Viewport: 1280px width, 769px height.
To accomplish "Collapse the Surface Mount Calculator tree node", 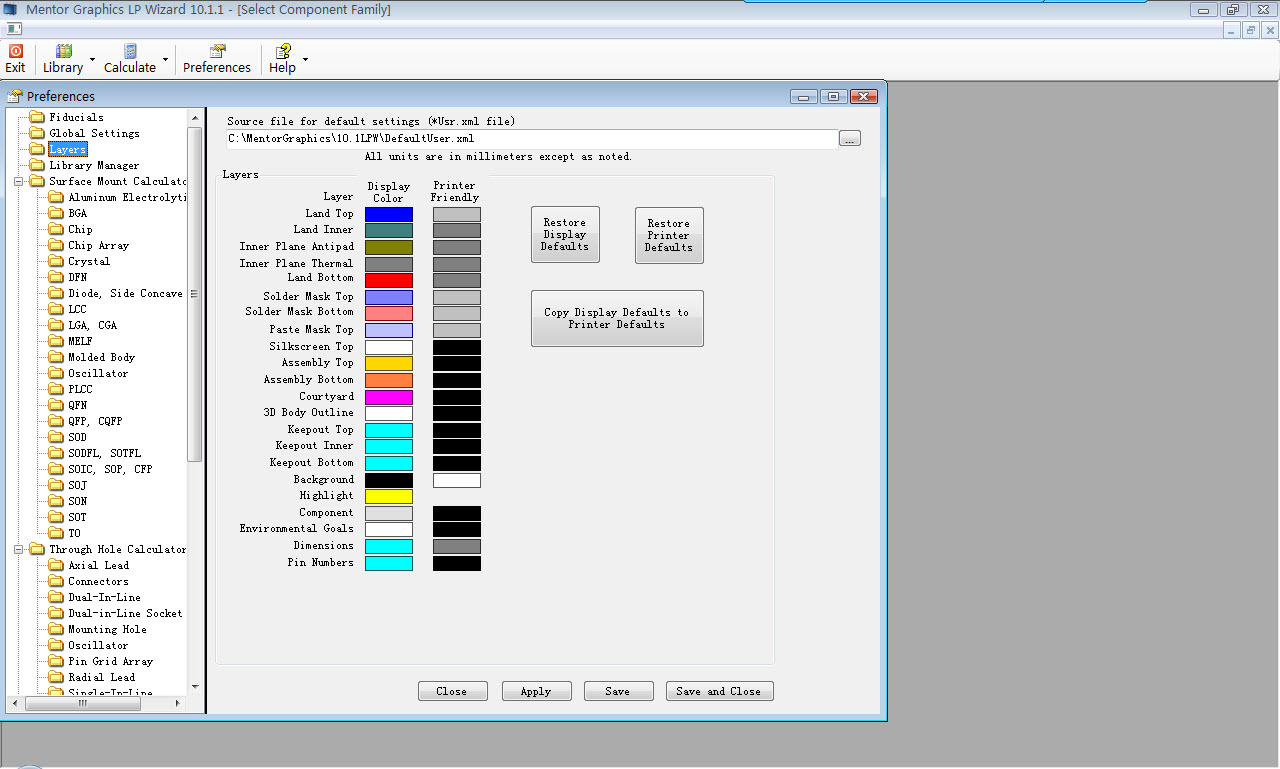I will 18,181.
